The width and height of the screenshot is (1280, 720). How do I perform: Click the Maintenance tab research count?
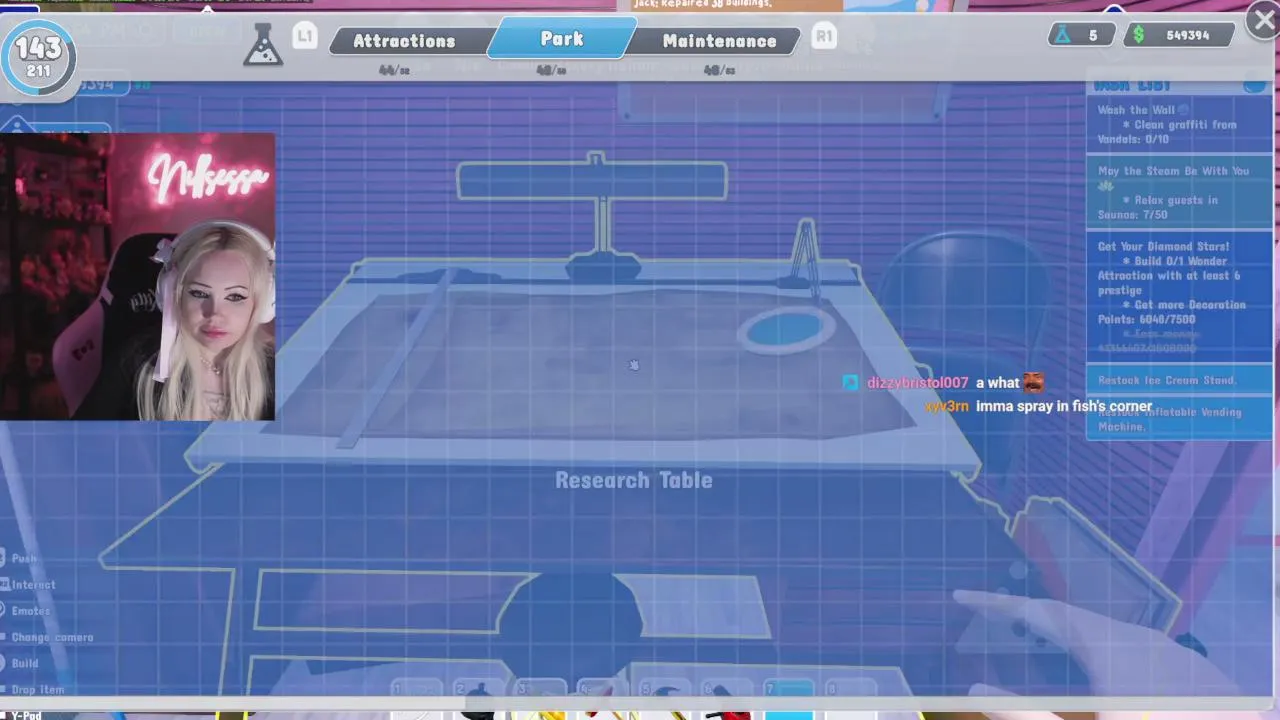(719, 70)
